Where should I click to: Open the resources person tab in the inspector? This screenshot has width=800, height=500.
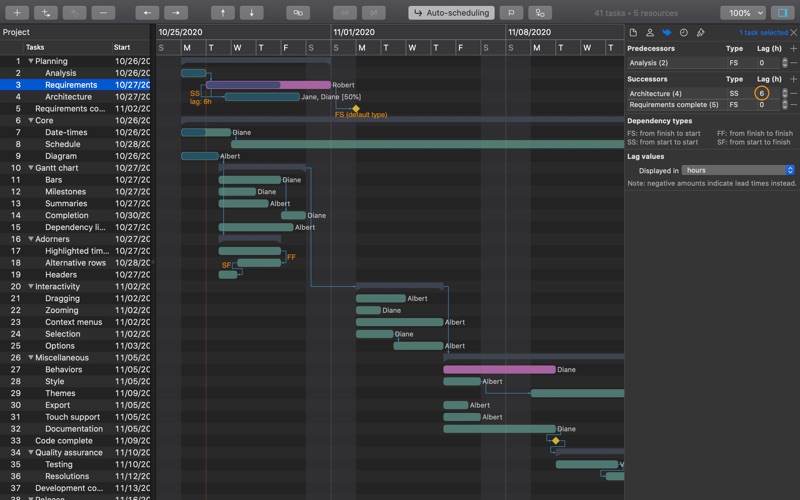click(x=650, y=33)
